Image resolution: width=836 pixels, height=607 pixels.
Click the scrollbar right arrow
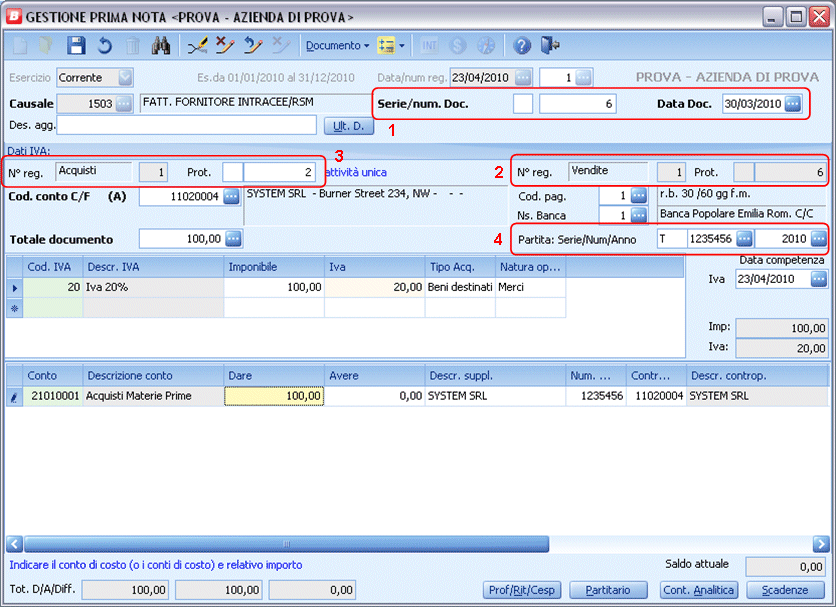pos(821,544)
